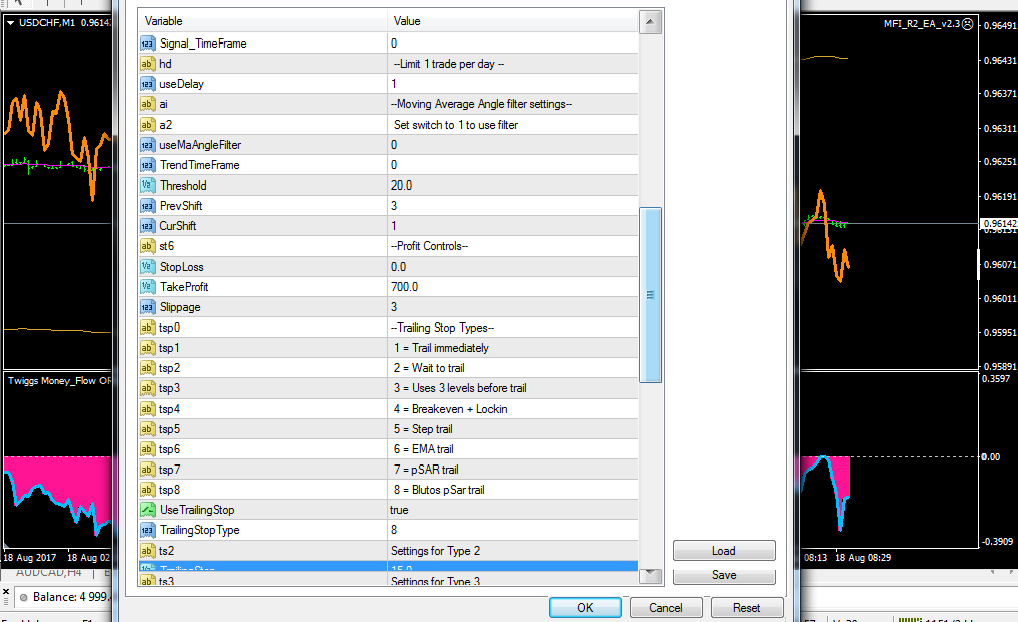Image resolution: width=1018 pixels, height=622 pixels.
Task: Click '4 = Breakeven + Lockin' value
Action: [450, 409]
